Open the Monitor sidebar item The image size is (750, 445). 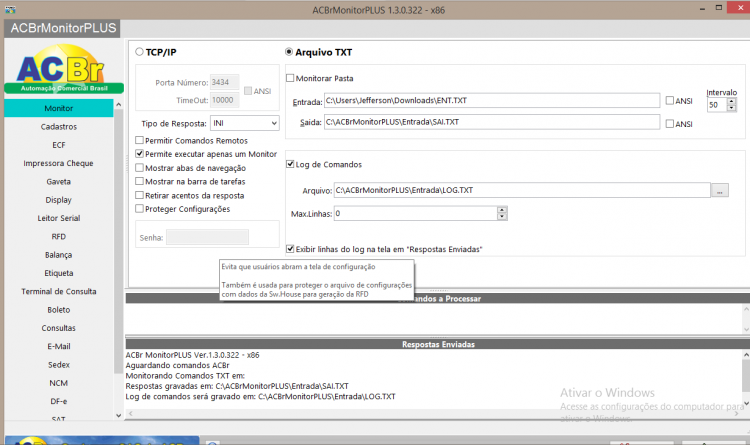(x=59, y=108)
